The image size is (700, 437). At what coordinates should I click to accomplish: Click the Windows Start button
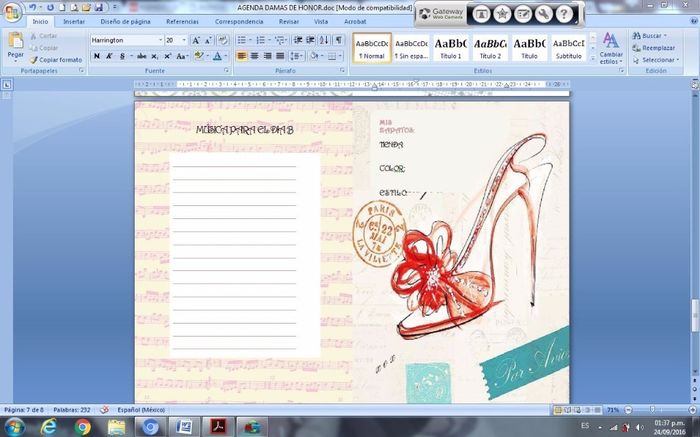pos(13,427)
